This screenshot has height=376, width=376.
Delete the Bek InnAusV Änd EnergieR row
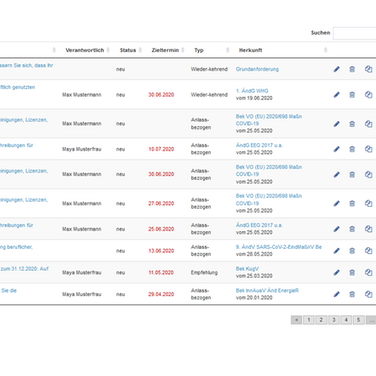(x=352, y=294)
